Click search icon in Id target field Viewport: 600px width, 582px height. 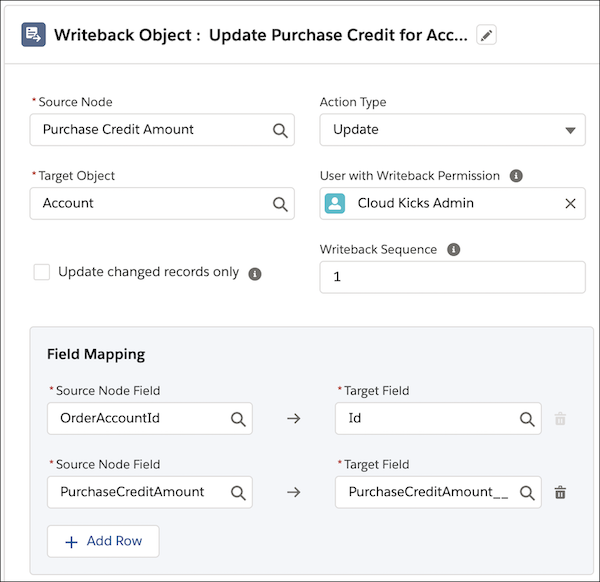click(527, 419)
